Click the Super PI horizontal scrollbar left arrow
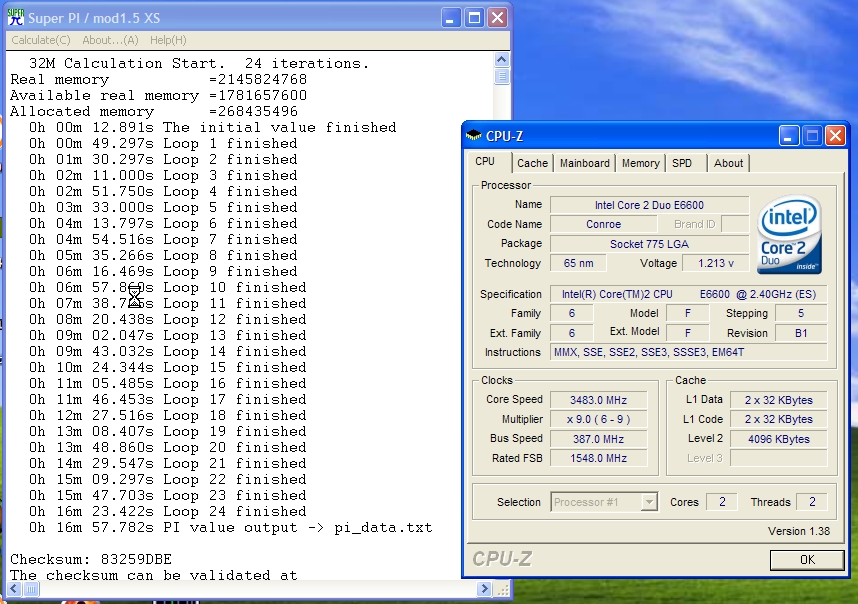The width and height of the screenshot is (858, 604). tap(14, 589)
